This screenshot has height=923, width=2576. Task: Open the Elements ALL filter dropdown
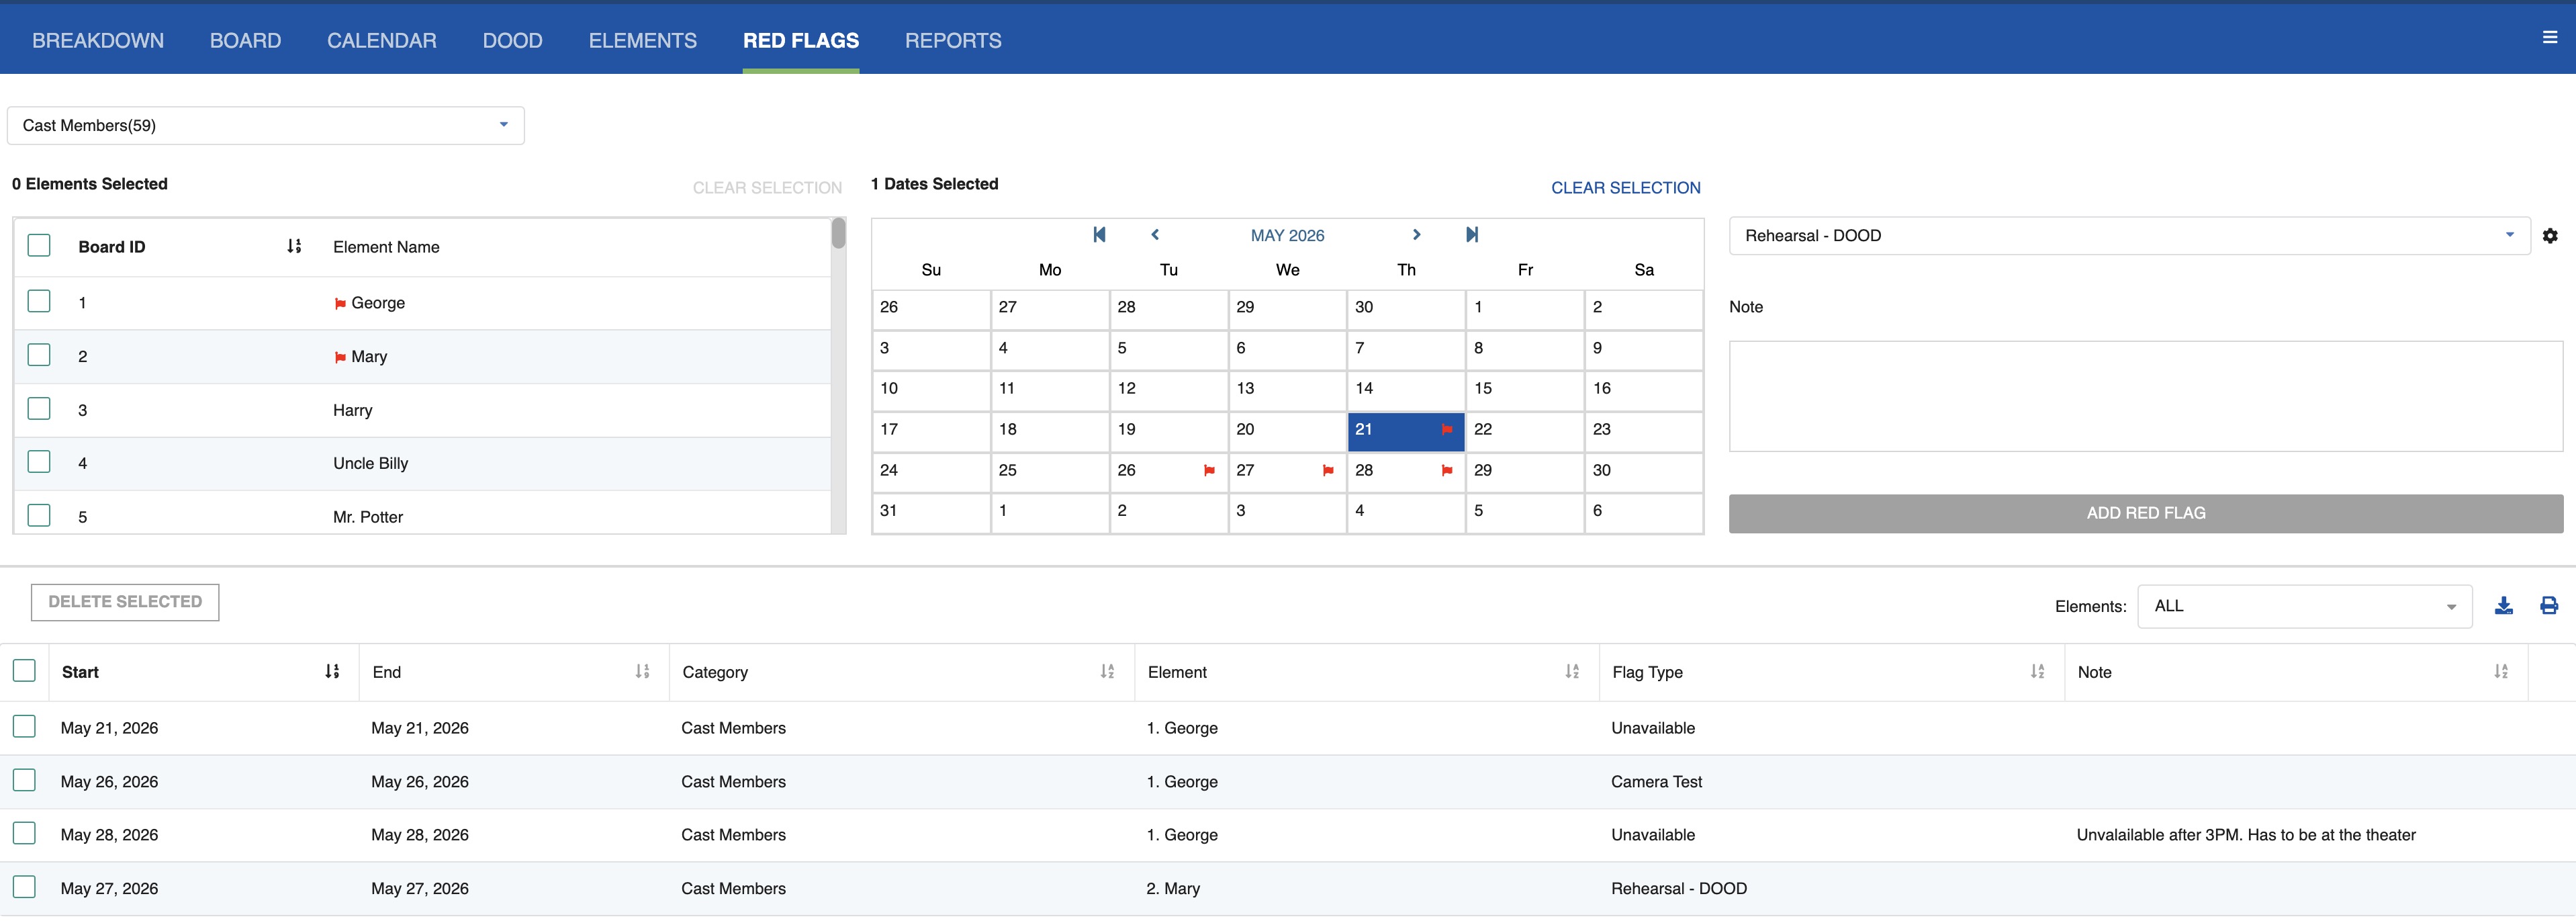[2304, 606]
